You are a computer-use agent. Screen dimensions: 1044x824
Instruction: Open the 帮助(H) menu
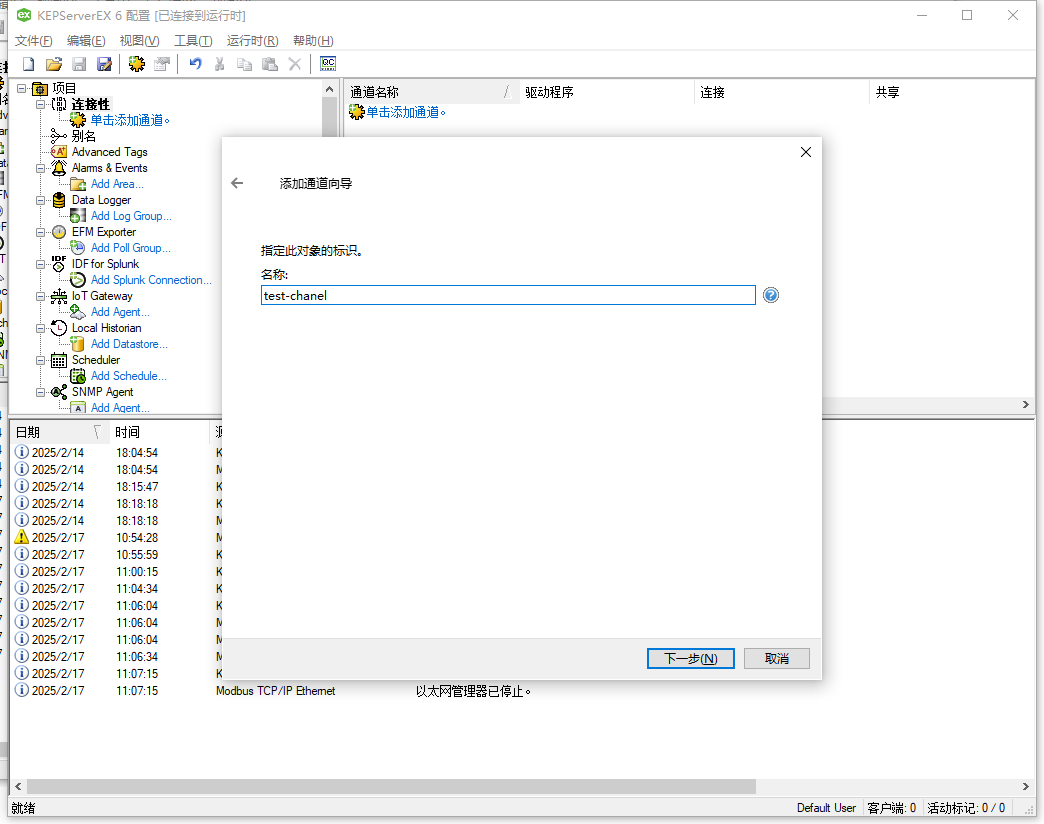point(313,41)
